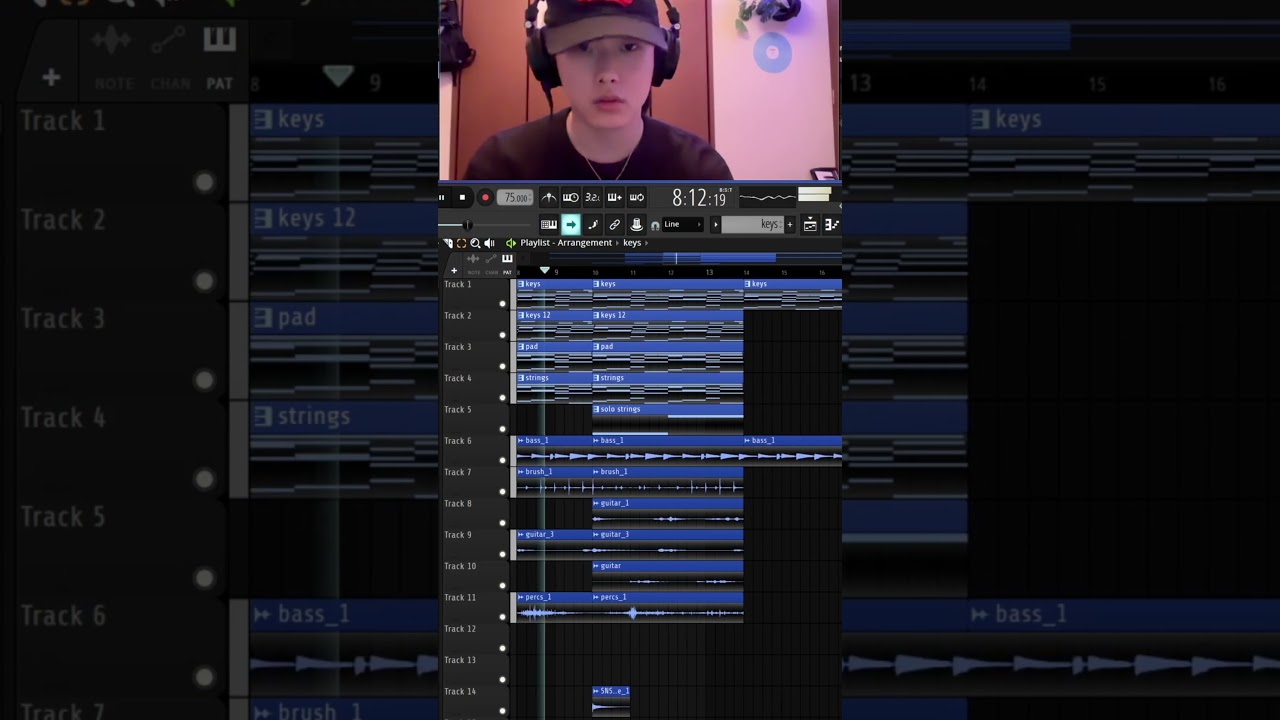Add new pattern with plus button
The width and height of the screenshot is (1280, 720).
pos(789,225)
